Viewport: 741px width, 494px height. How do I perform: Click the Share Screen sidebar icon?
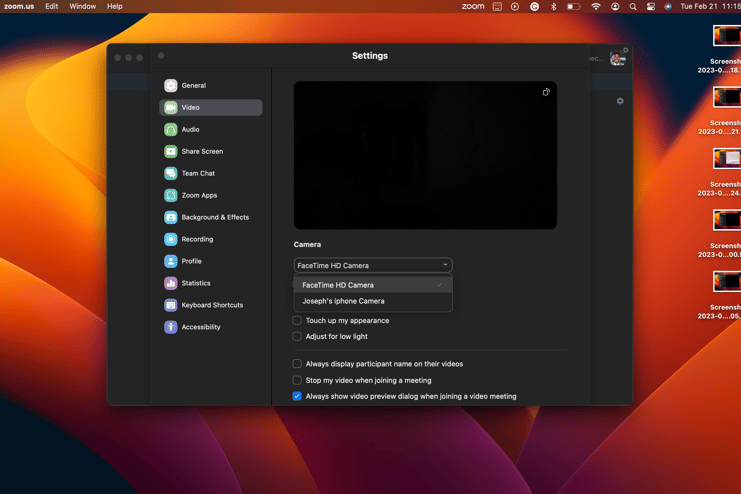pos(171,151)
